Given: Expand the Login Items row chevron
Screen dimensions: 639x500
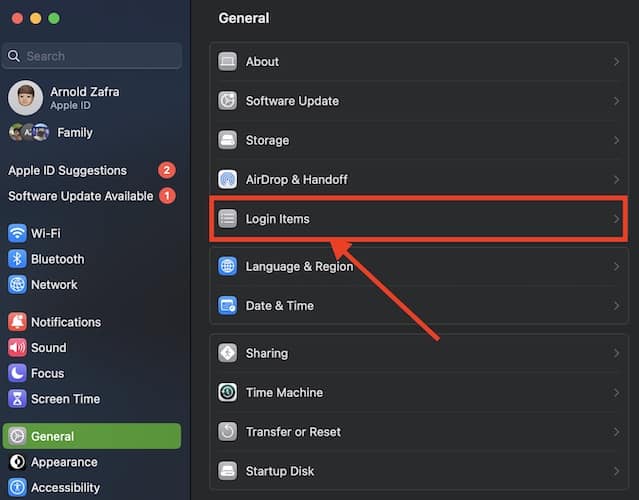Looking at the screenshot, I should pos(616,219).
